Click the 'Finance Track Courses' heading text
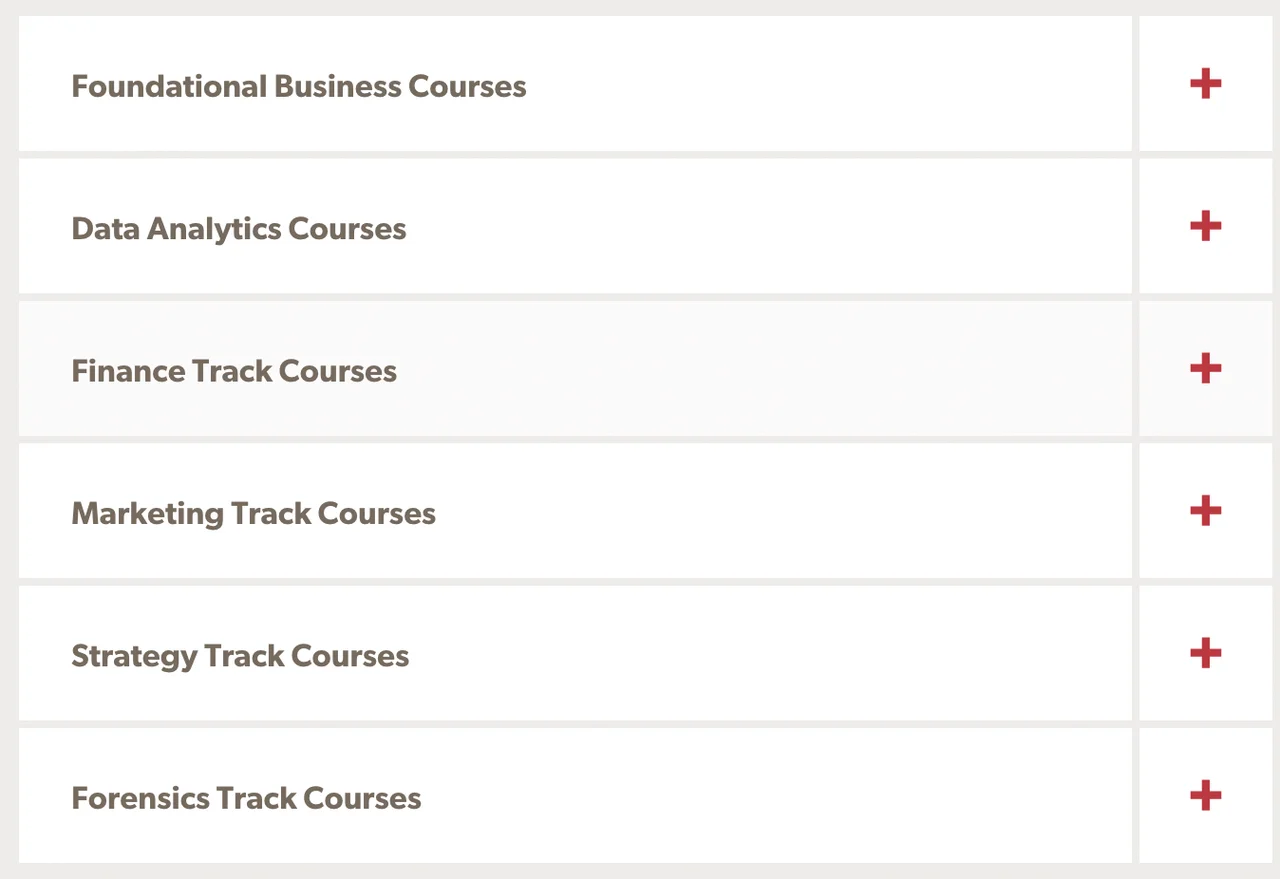This screenshot has width=1280, height=879. (x=233, y=371)
